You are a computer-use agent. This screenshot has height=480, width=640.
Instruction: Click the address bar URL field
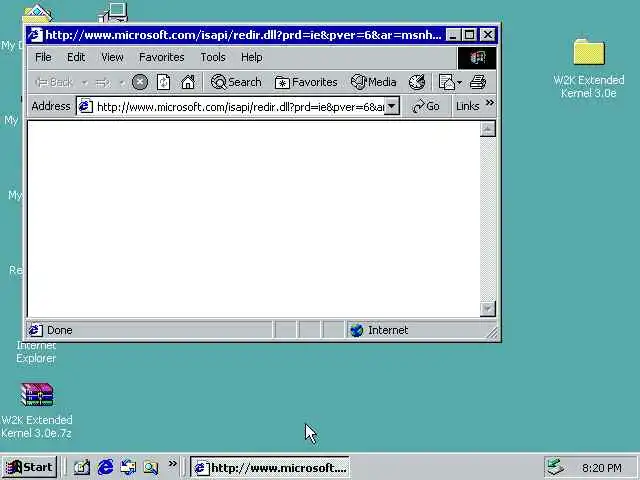[240, 107]
